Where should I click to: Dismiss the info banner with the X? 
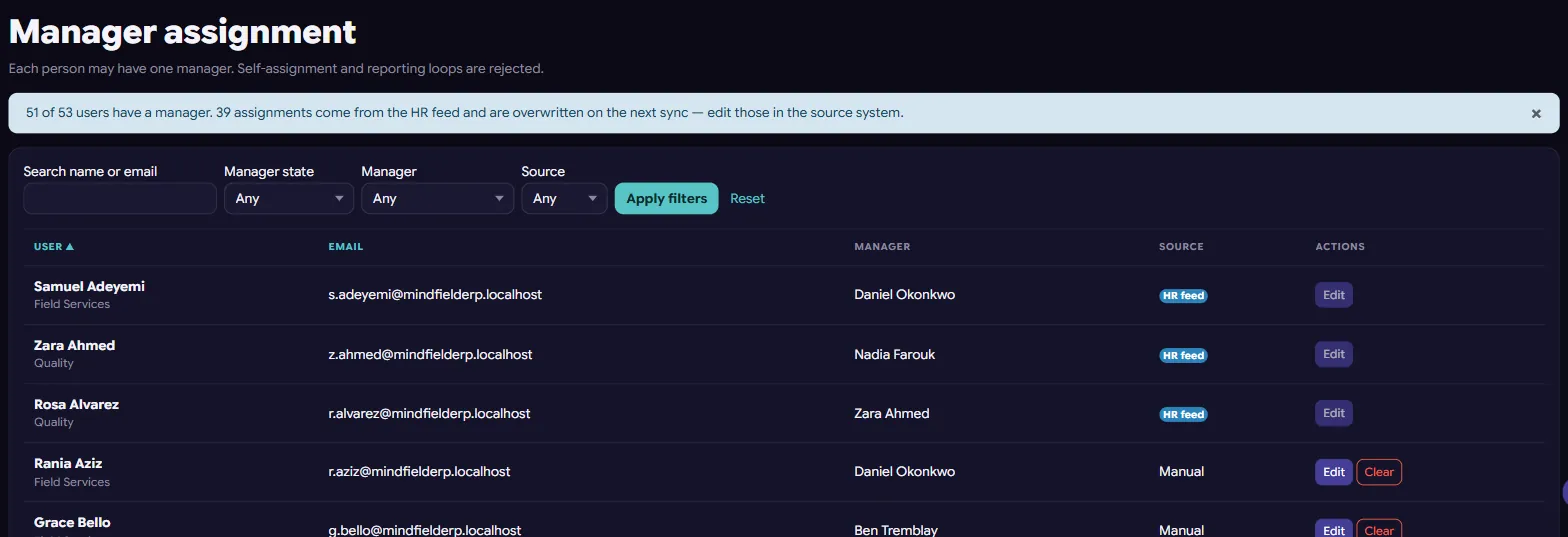[1536, 114]
